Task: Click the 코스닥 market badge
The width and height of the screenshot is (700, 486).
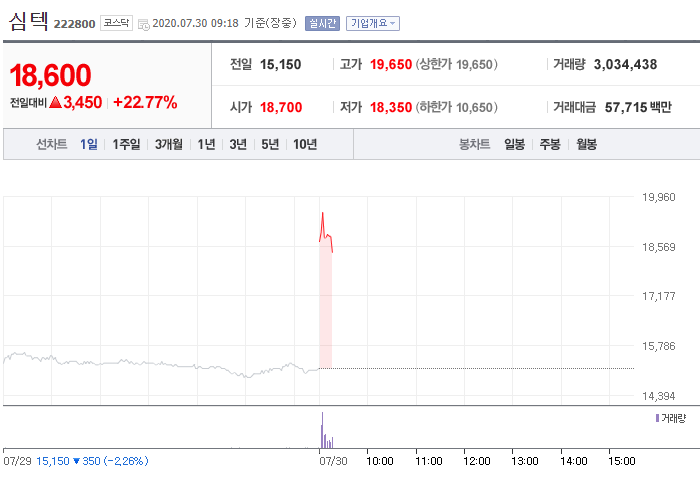Action: point(116,23)
